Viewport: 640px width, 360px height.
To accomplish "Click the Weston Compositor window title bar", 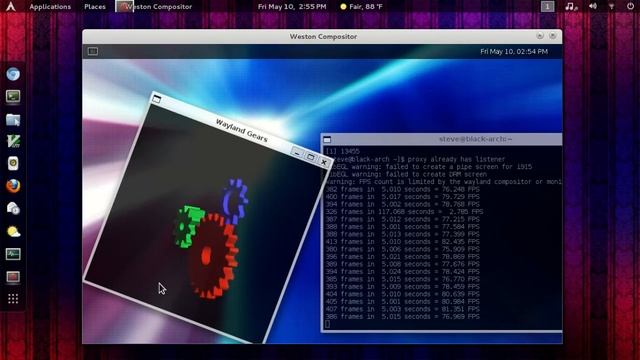I will click(x=322, y=36).
